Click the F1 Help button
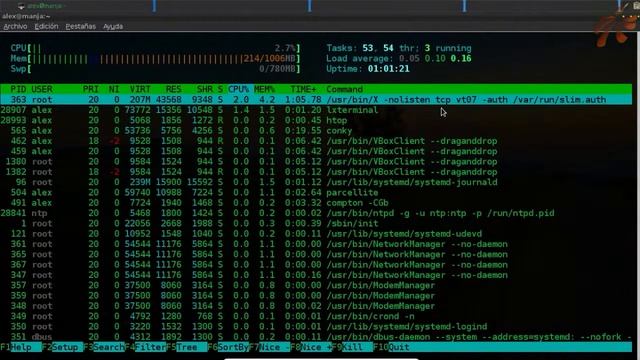640x360 pixels. (x=21, y=347)
